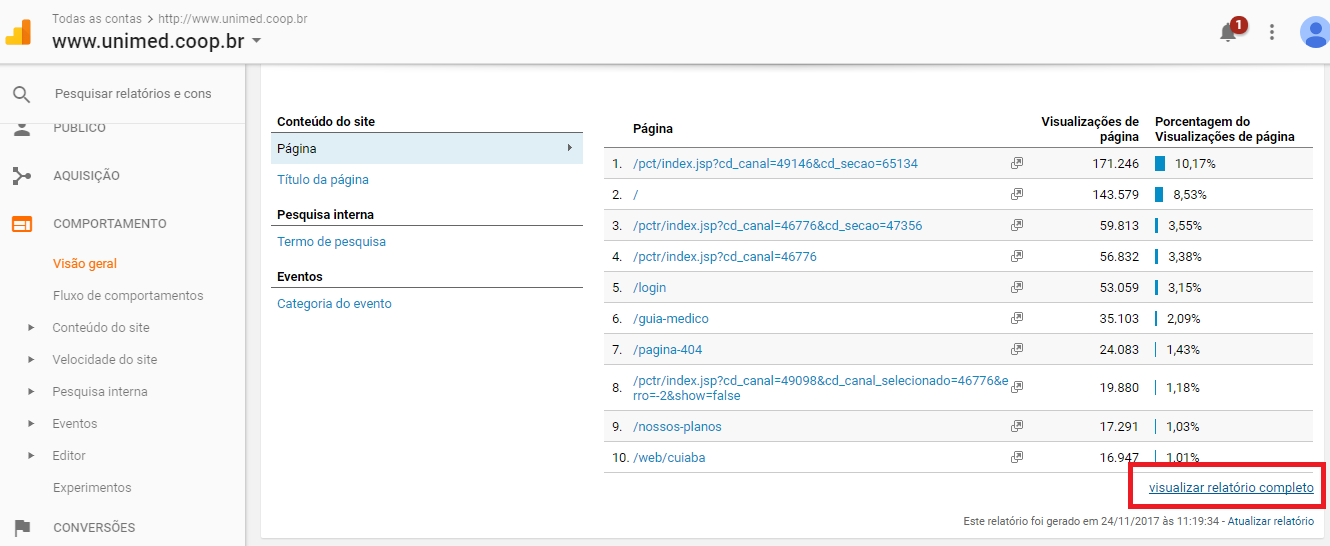Select Título da página dimension
The image size is (1330, 546).
(323, 180)
